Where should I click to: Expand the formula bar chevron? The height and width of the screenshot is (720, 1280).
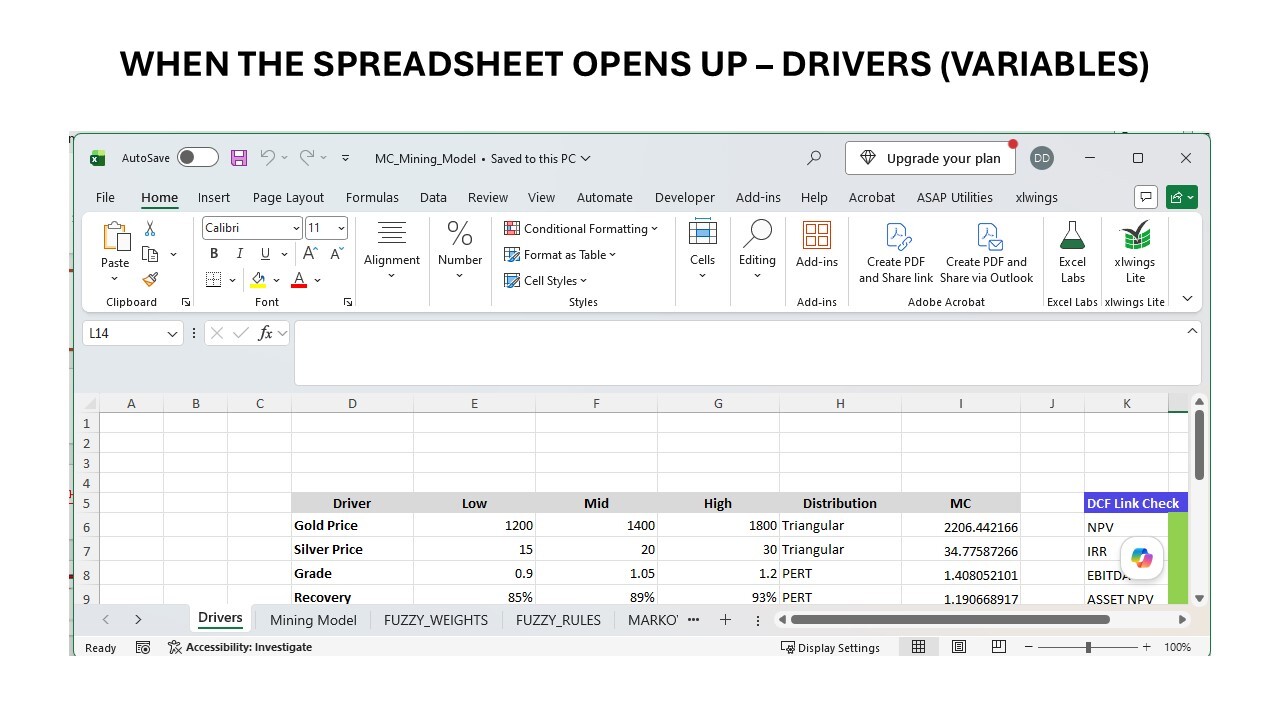(1191, 331)
